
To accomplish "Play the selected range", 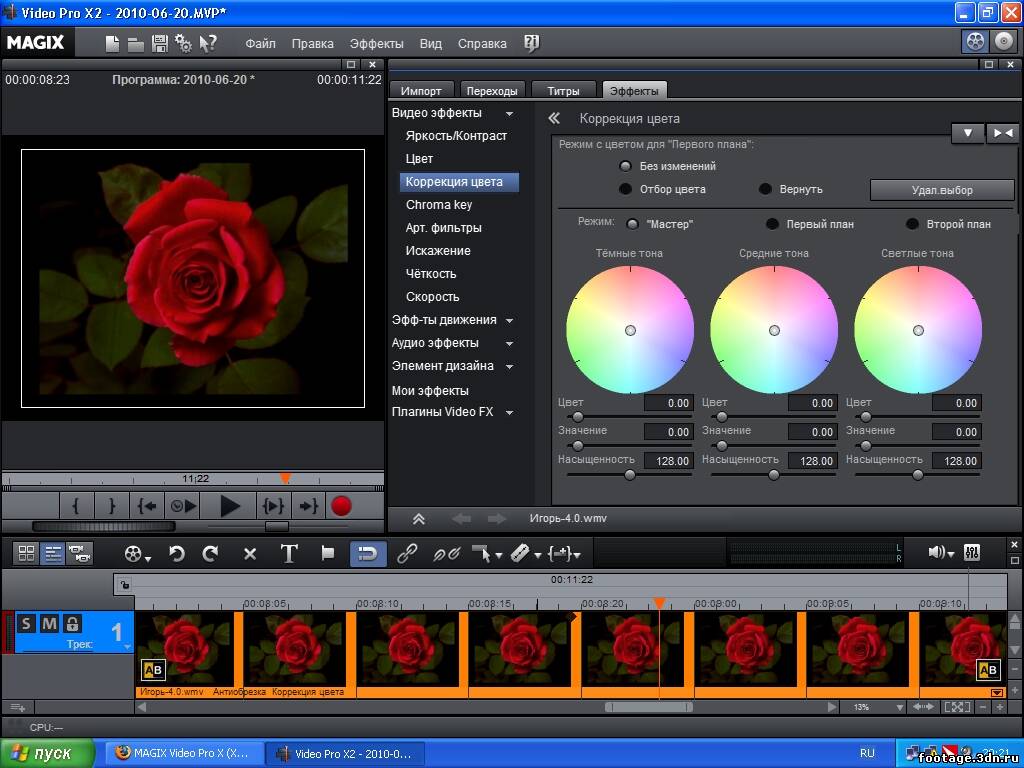I will click(x=273, y=506).
